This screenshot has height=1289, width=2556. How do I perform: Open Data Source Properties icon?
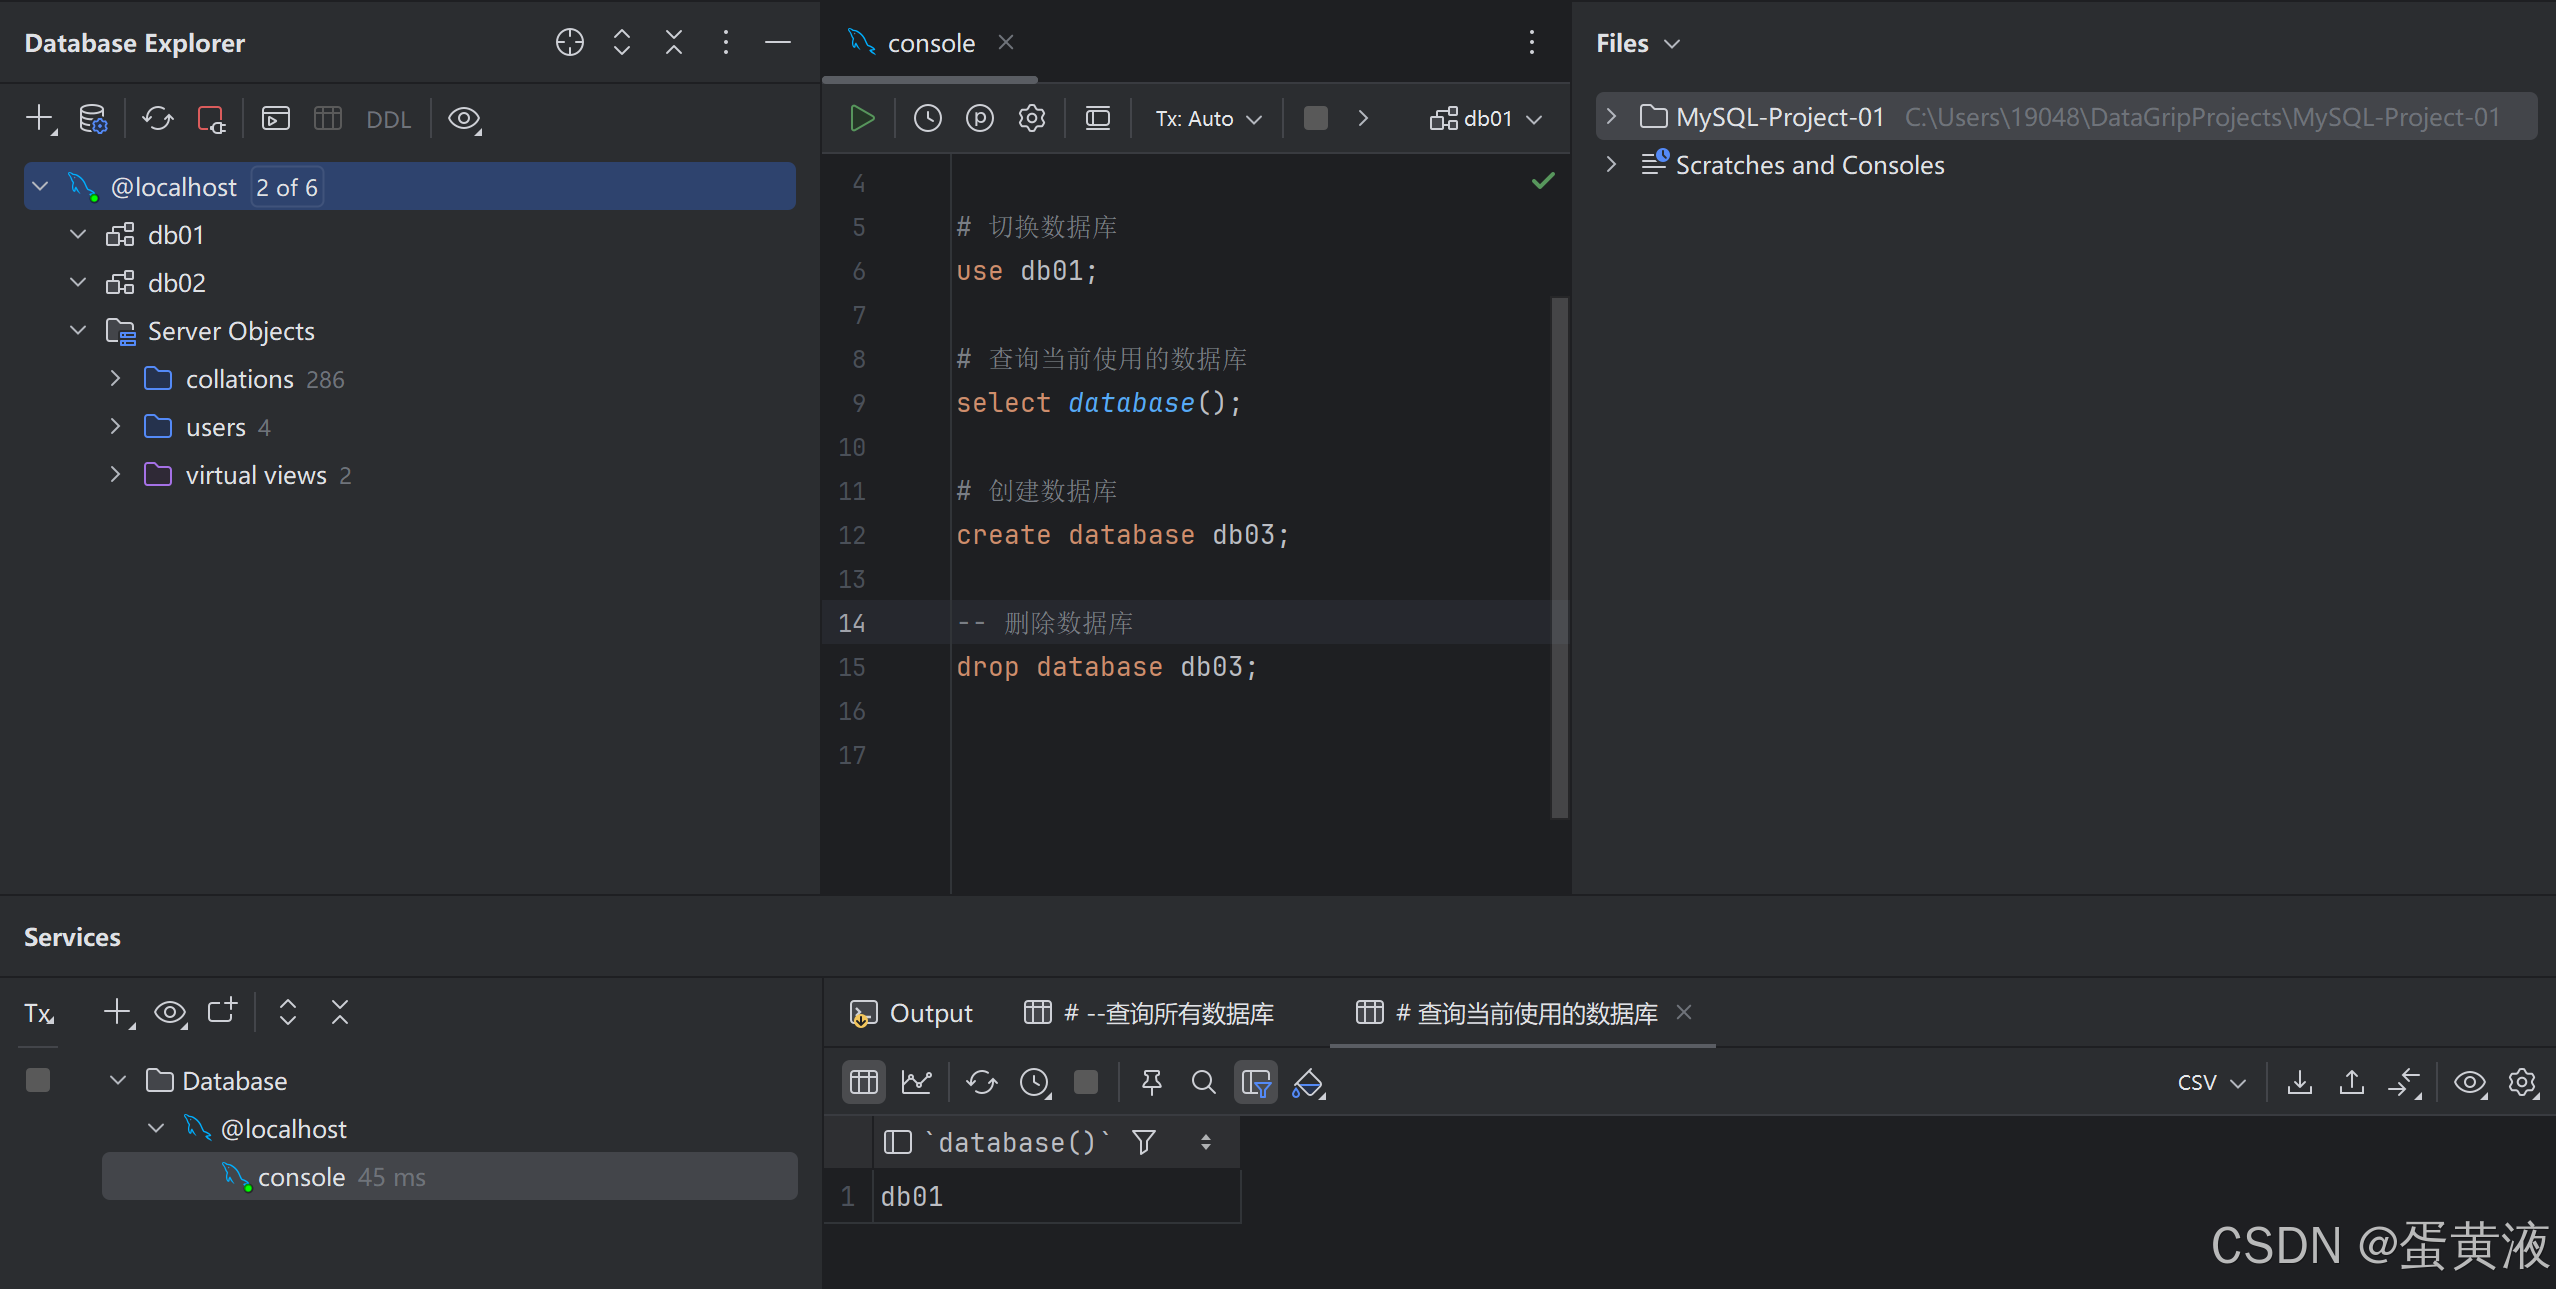(93, 118)
